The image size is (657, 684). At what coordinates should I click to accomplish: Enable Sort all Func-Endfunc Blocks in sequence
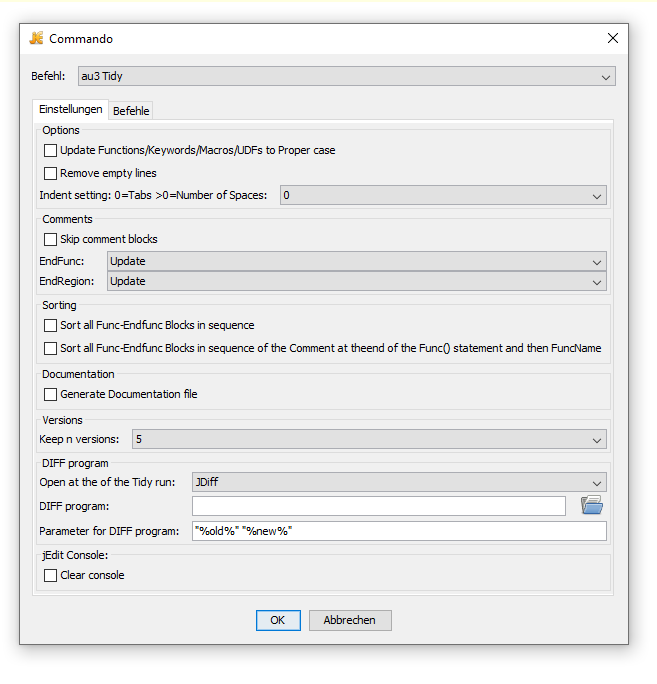pos(51,326)
